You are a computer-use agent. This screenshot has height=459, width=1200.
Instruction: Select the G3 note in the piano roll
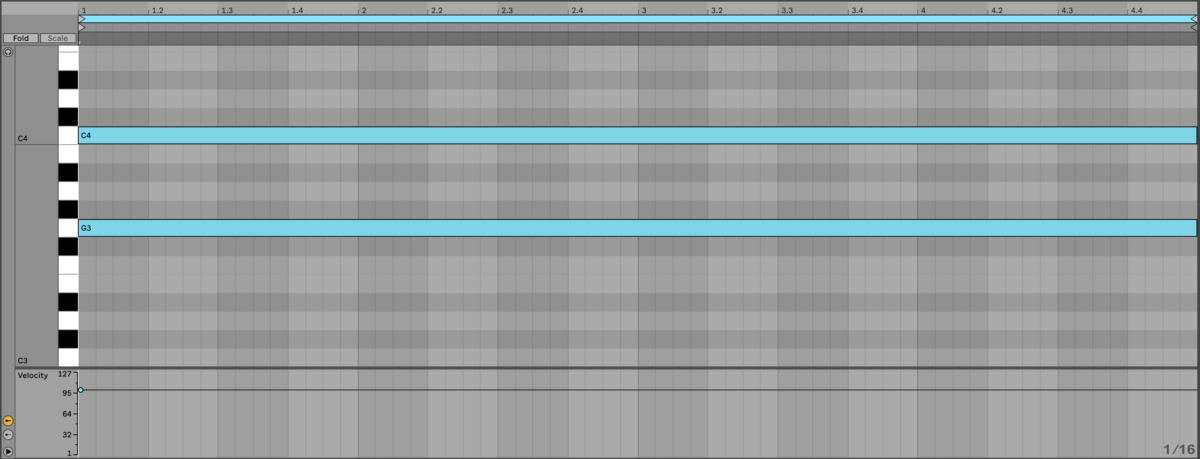[637, 228]
